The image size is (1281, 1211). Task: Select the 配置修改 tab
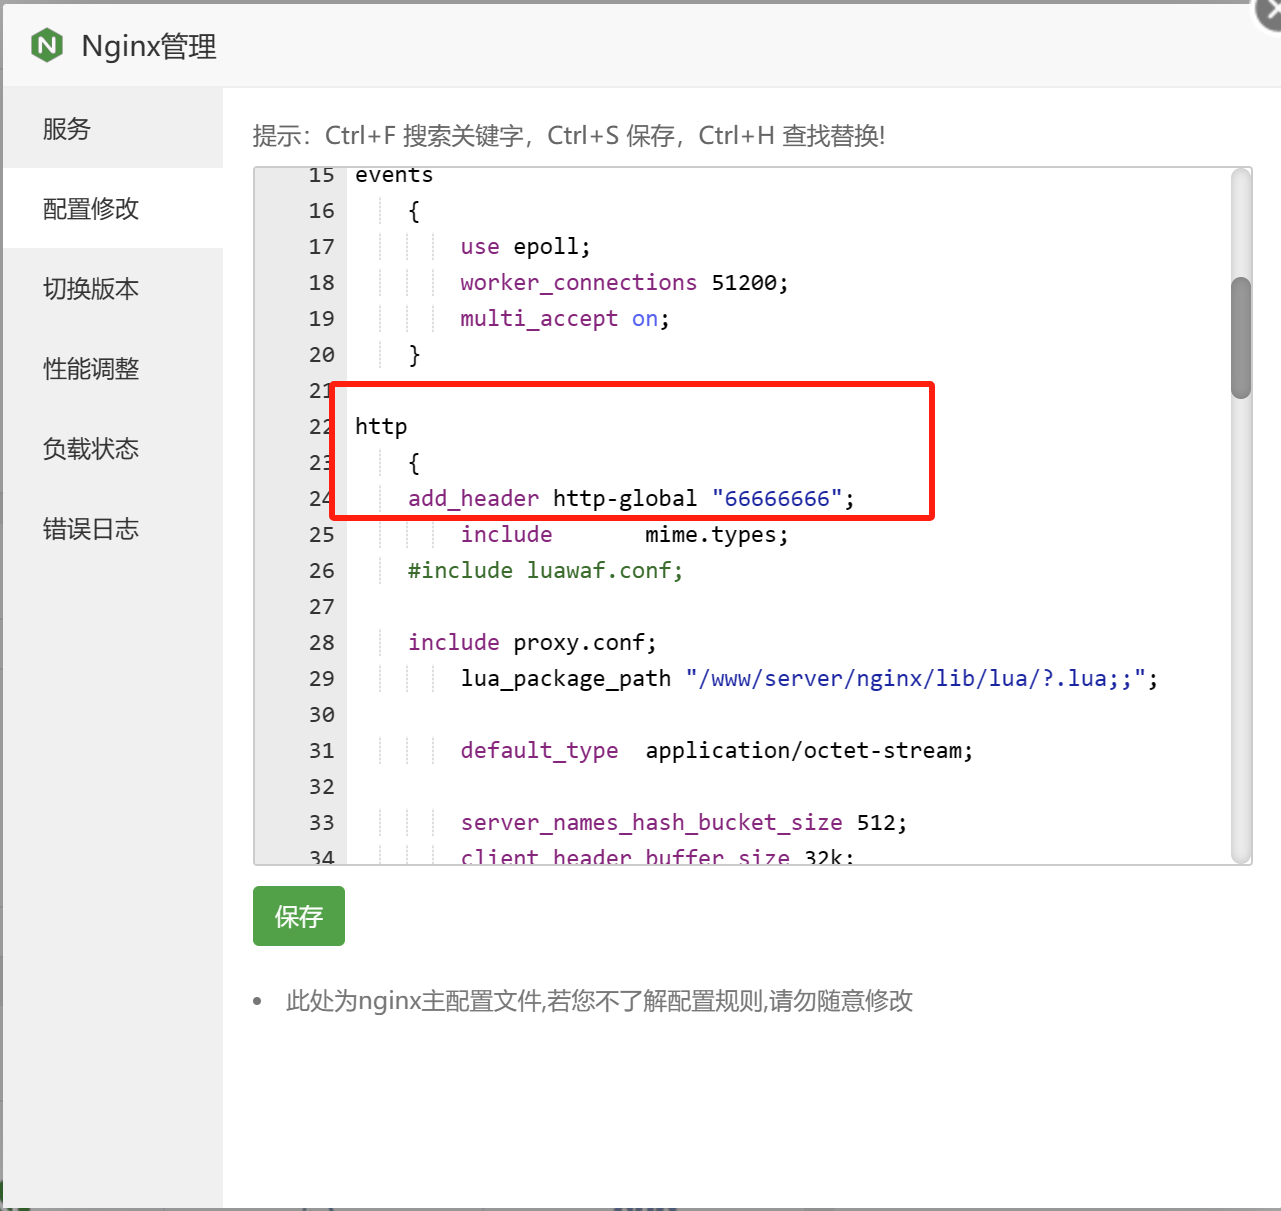click(113, 208)
